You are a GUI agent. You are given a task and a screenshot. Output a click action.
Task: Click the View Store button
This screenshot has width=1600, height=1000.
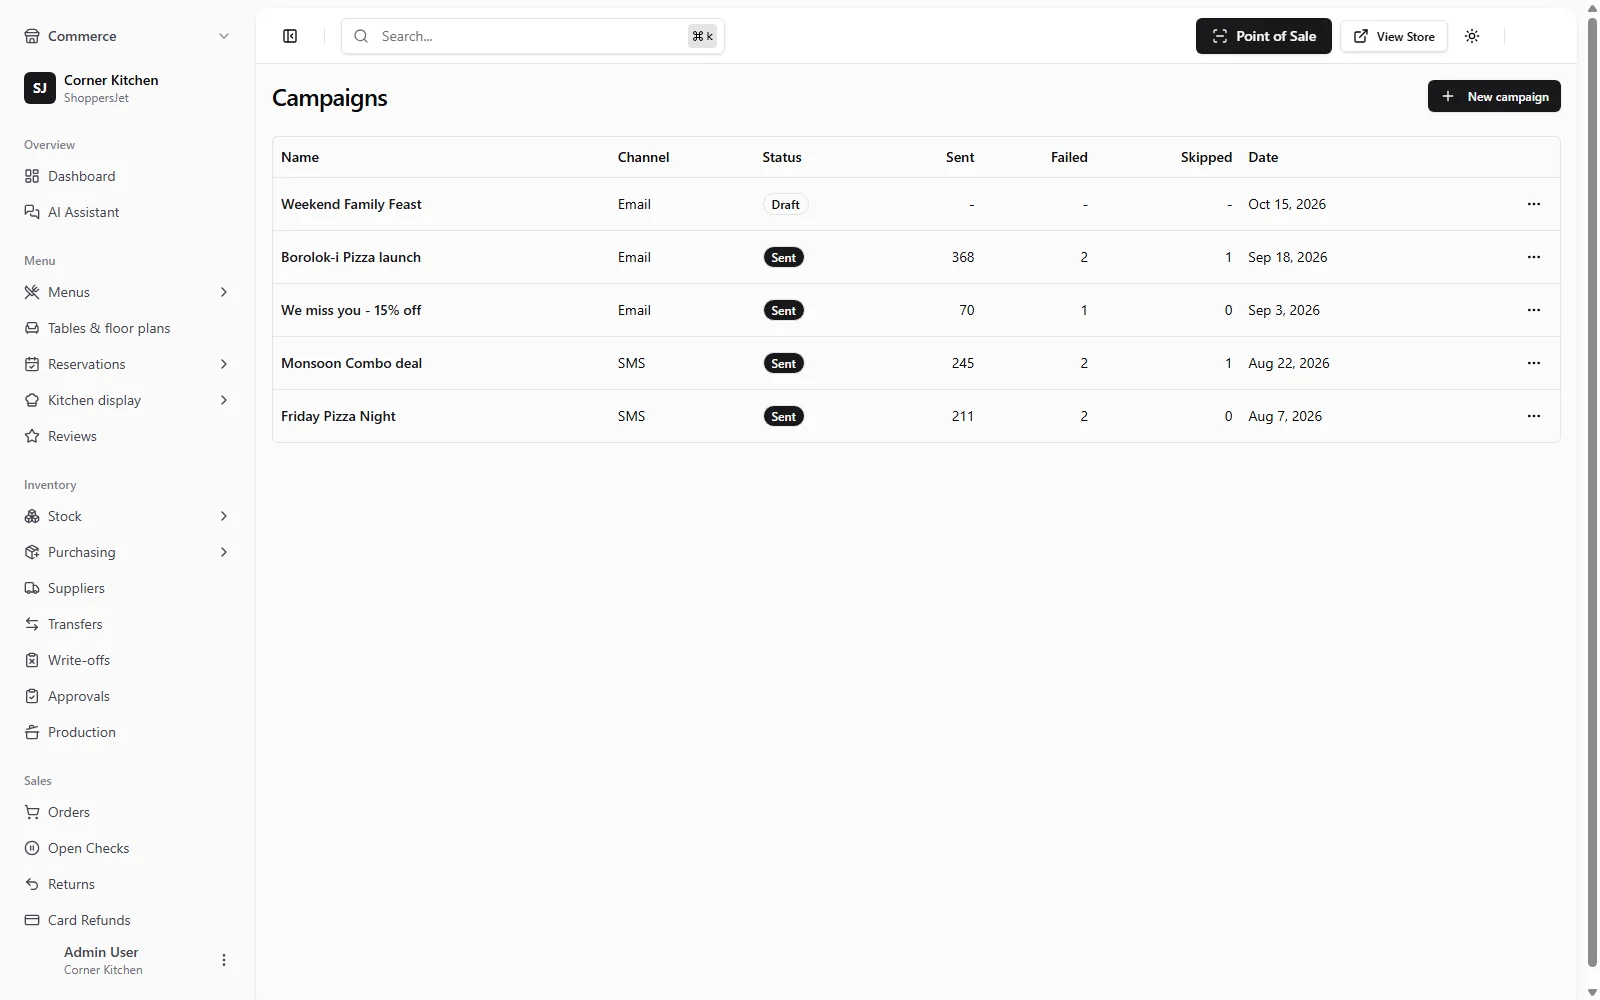(1394, 36)
